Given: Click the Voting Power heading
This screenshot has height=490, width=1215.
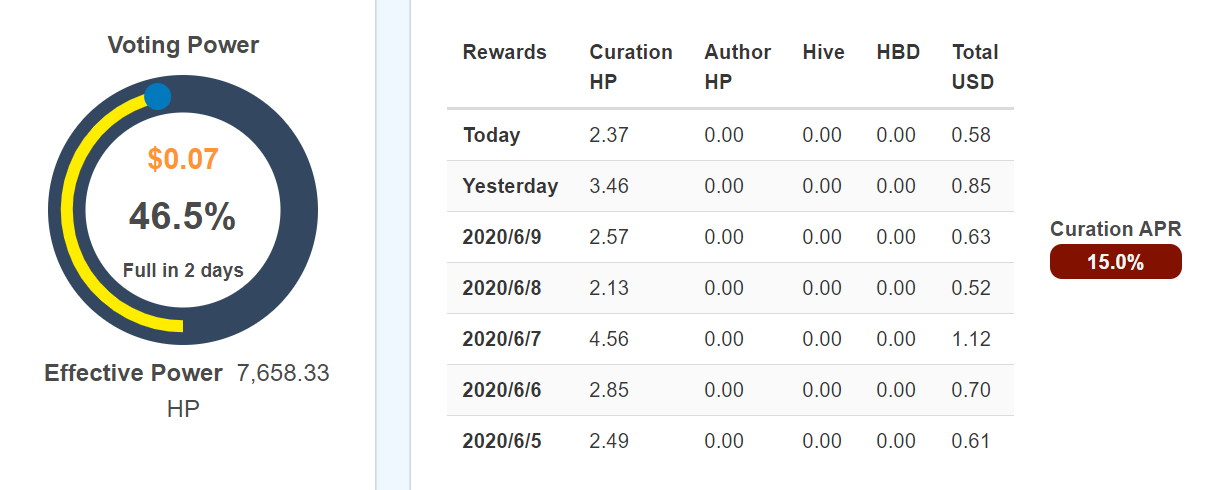Looking at the screenshot, I should (183, 45).
